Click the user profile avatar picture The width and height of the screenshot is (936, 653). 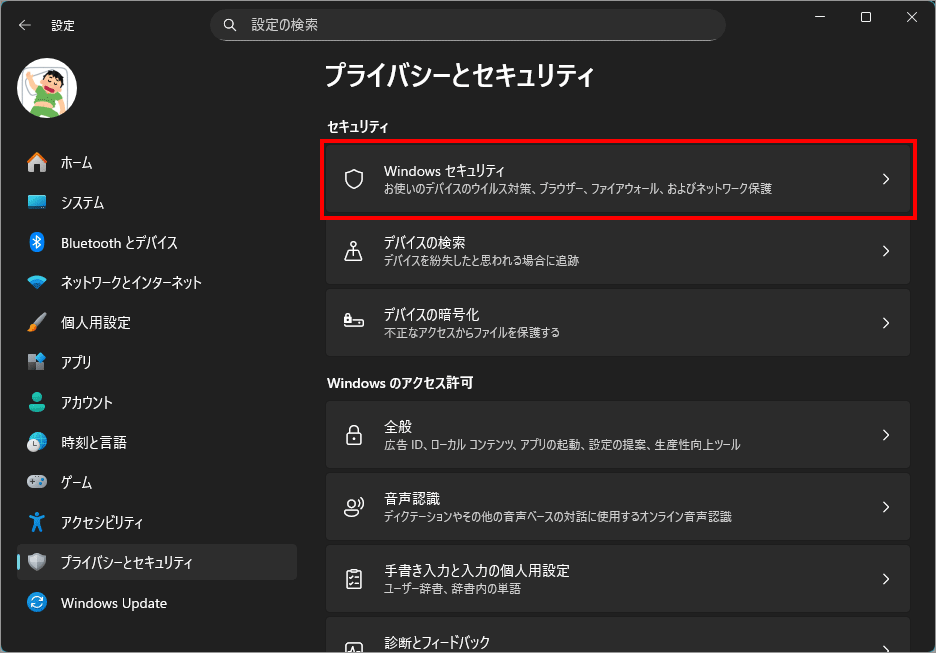pos(47,87)
